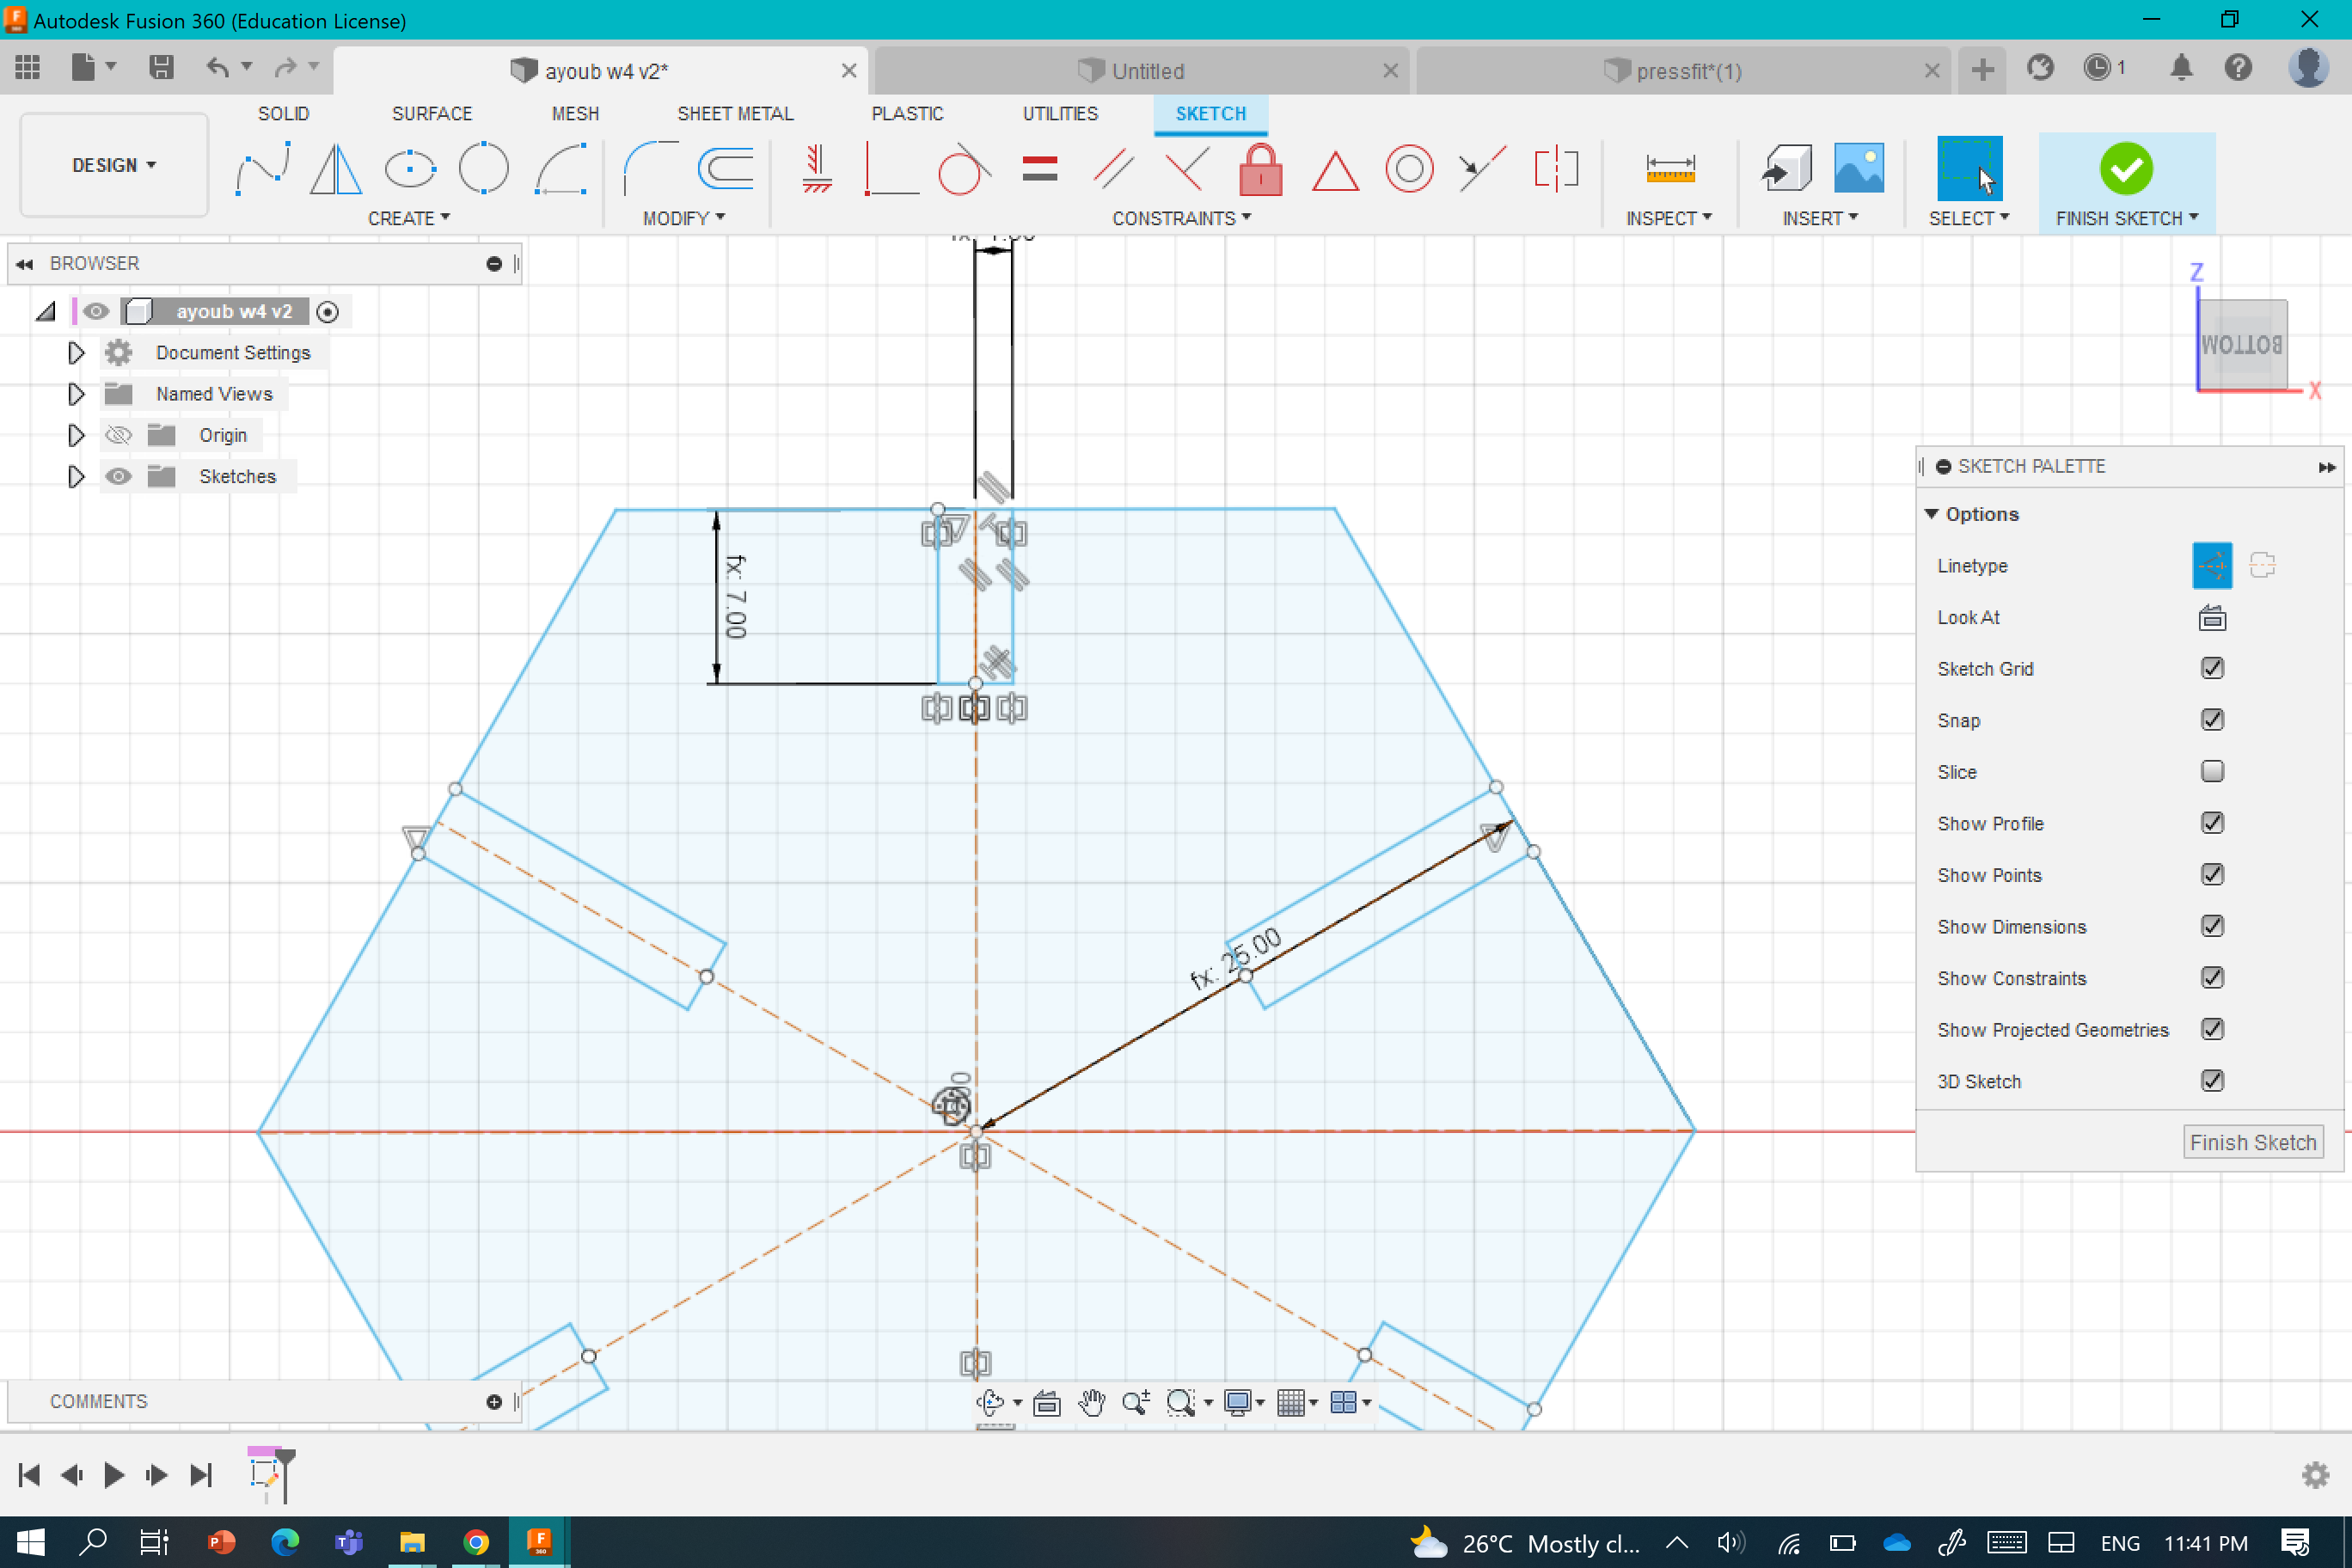The height and width of the screenshot is (1568, 2352).
Task: Select the Mirror tool in Create toolbar
Action: [x=335, y=169]
